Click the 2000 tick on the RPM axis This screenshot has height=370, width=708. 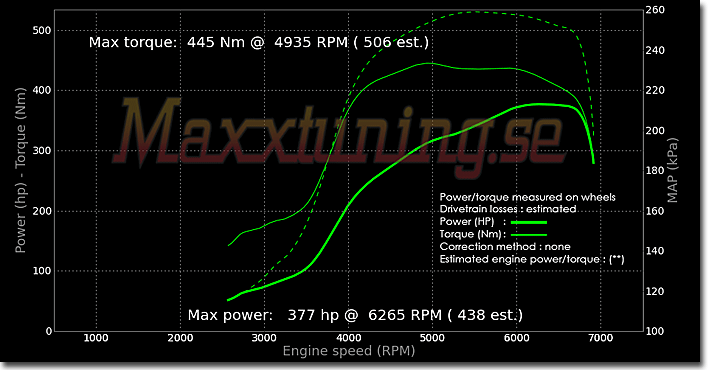pyautogui.click(x=180, y=338)
